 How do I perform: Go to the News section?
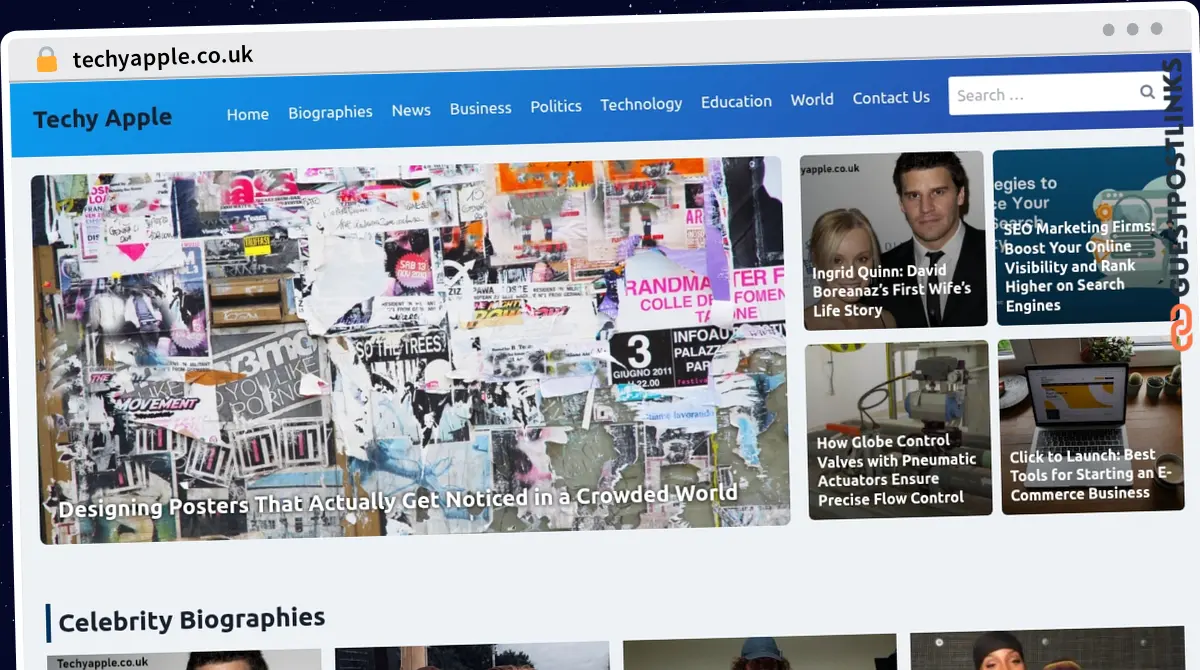pyautogui.click(x=411, y=110)
